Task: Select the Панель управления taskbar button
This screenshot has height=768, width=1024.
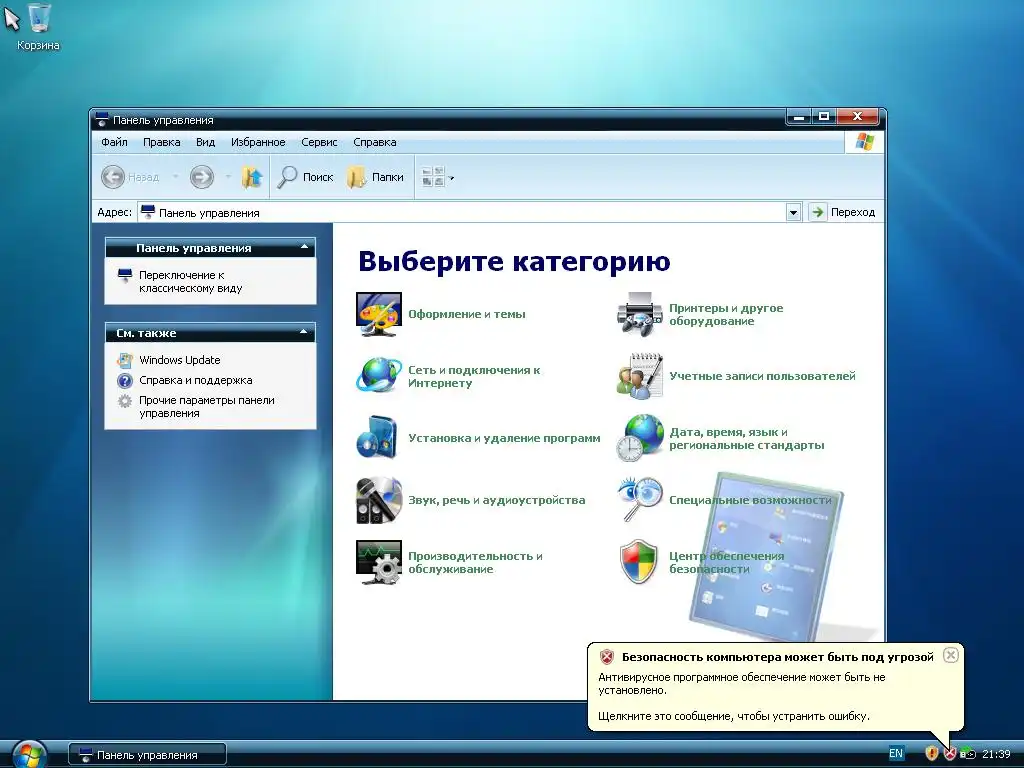Action: pos(148,755)
